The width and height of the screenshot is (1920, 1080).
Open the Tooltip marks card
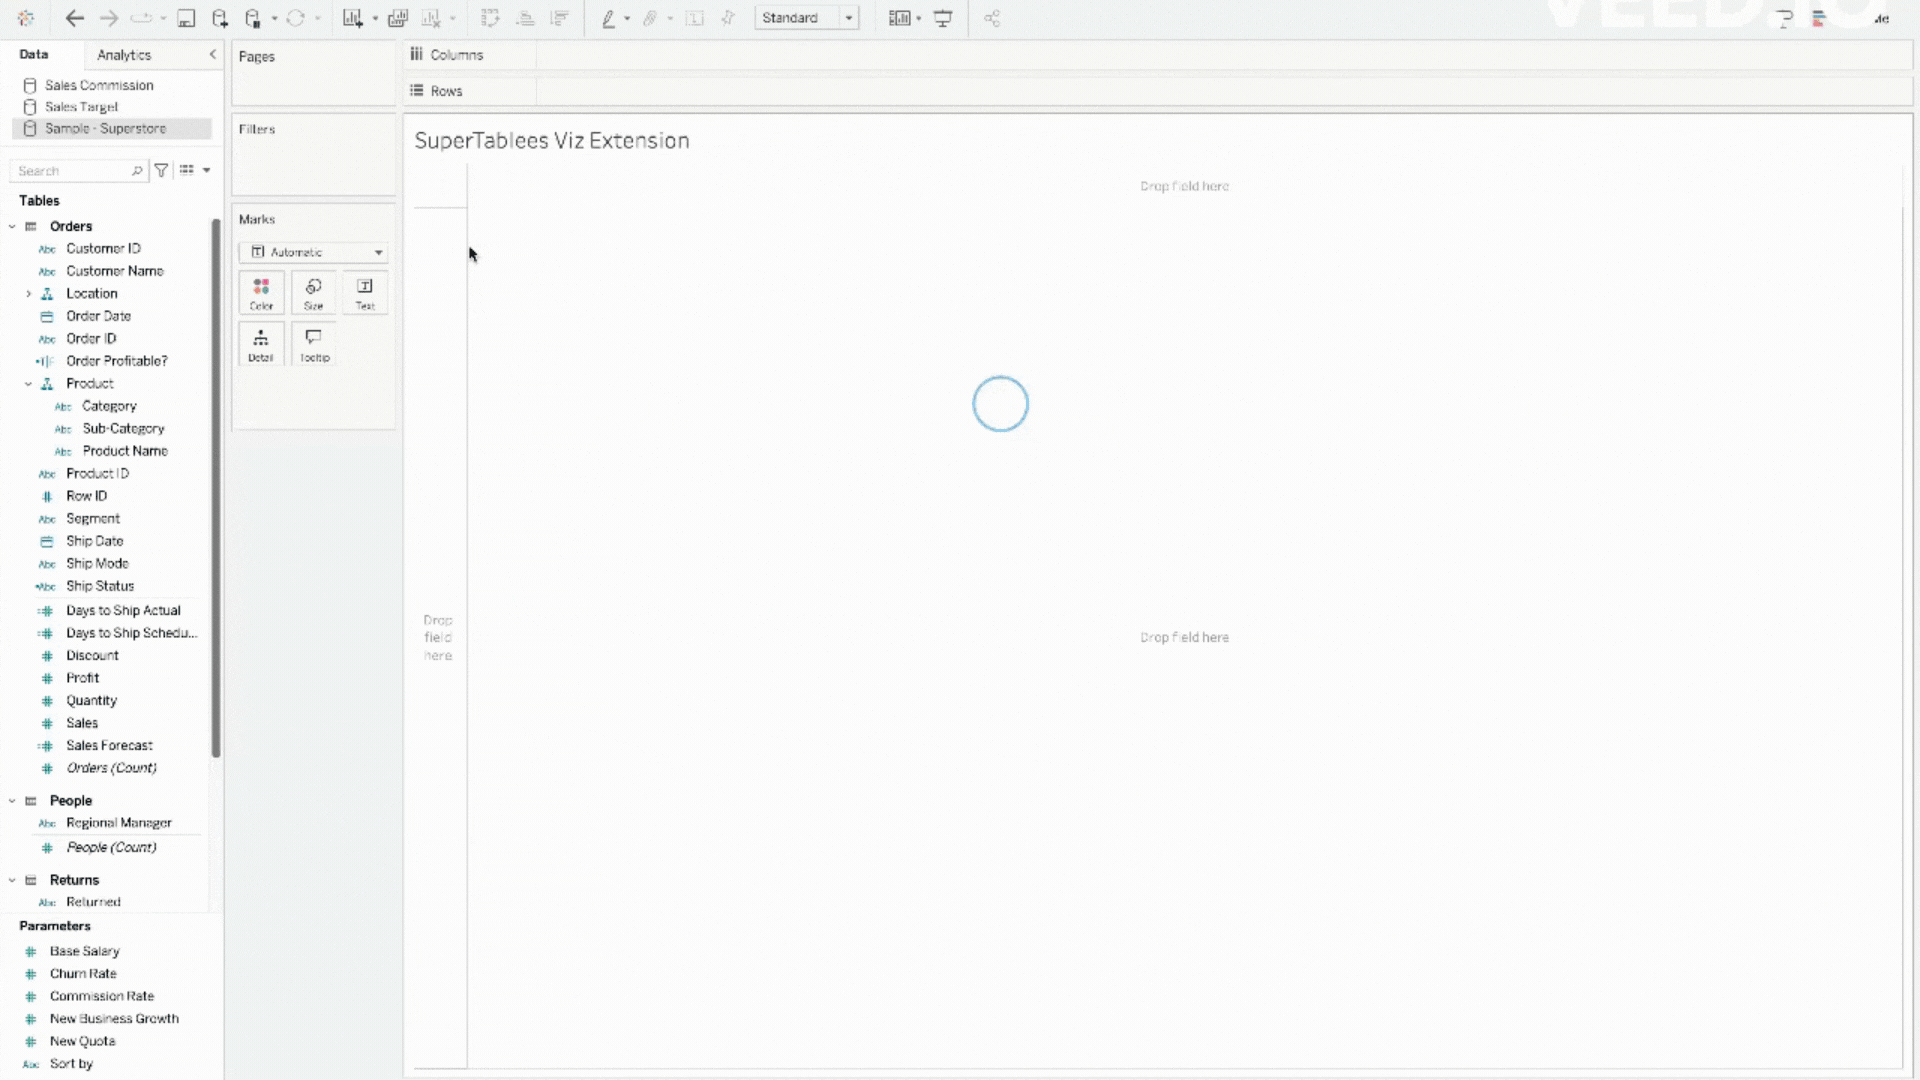coord(314,344)
